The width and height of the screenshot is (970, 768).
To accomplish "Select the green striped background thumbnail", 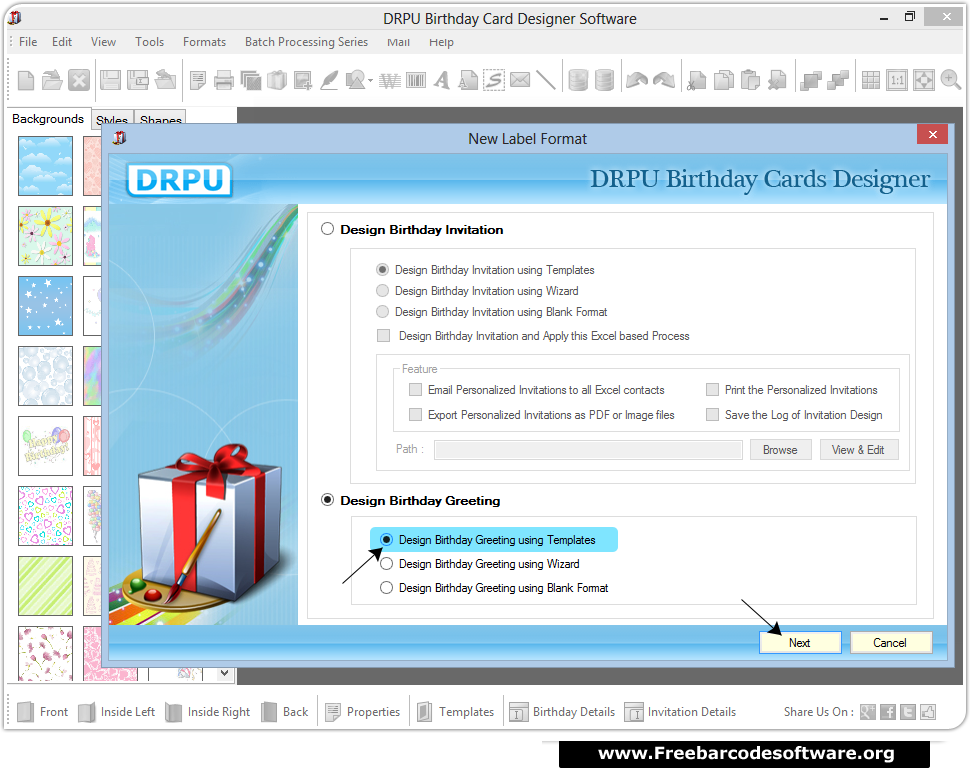I will pyautogui.click(x=45, y=585).
